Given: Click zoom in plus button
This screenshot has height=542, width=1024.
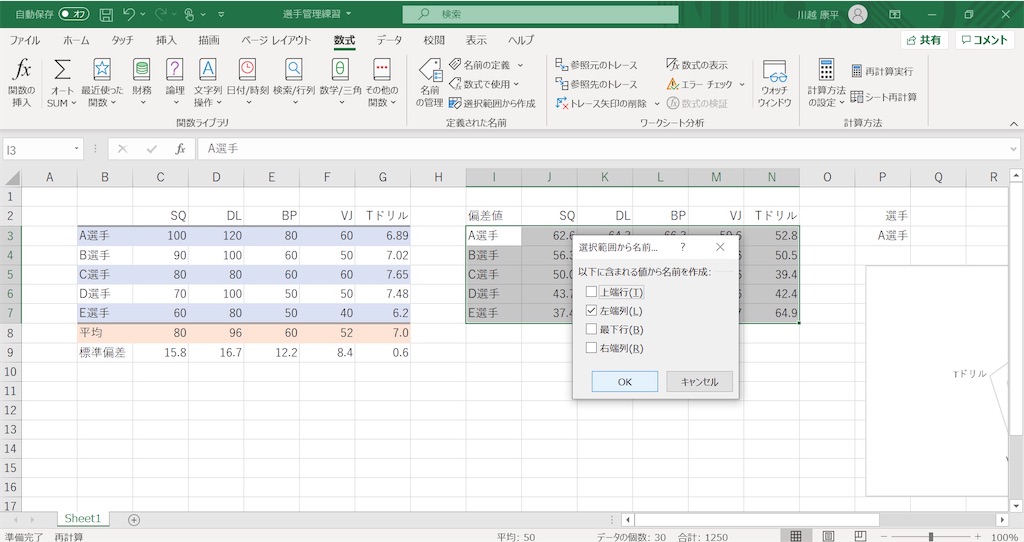Looking at the screenshot, I should pyautogui.click(x=978, y=536).
